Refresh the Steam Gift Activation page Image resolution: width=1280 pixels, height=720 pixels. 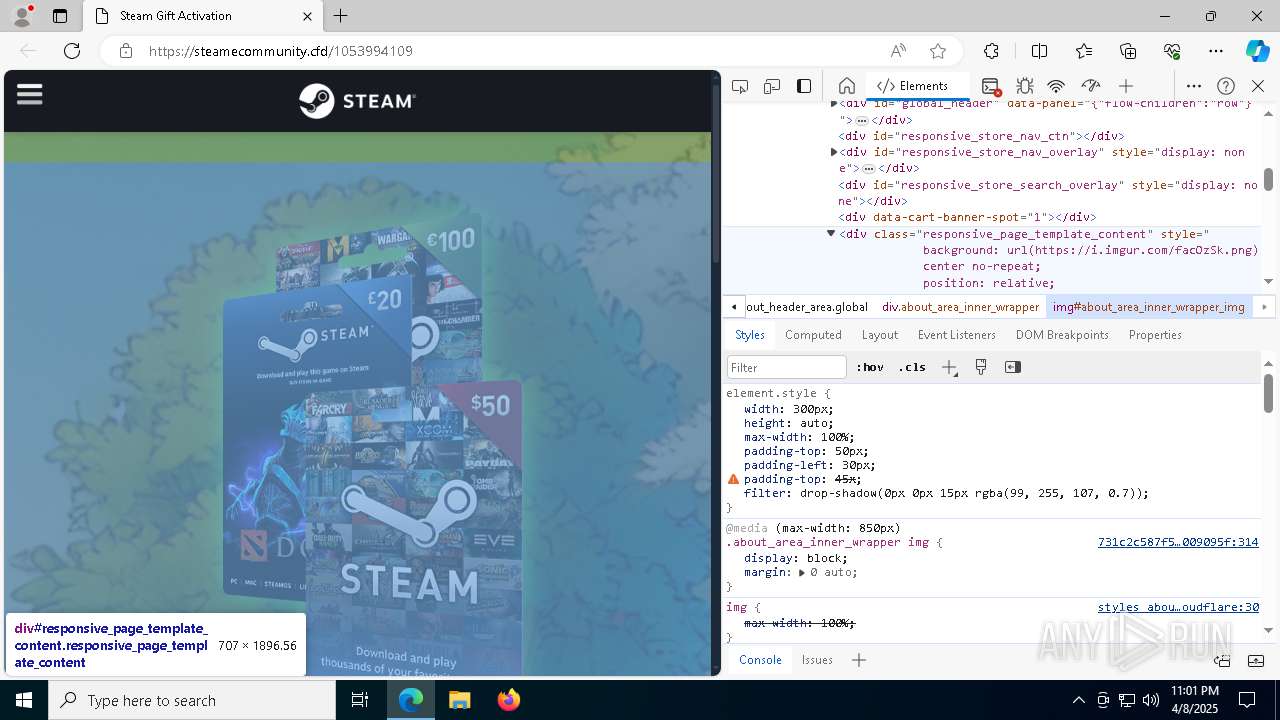(72, 51)
